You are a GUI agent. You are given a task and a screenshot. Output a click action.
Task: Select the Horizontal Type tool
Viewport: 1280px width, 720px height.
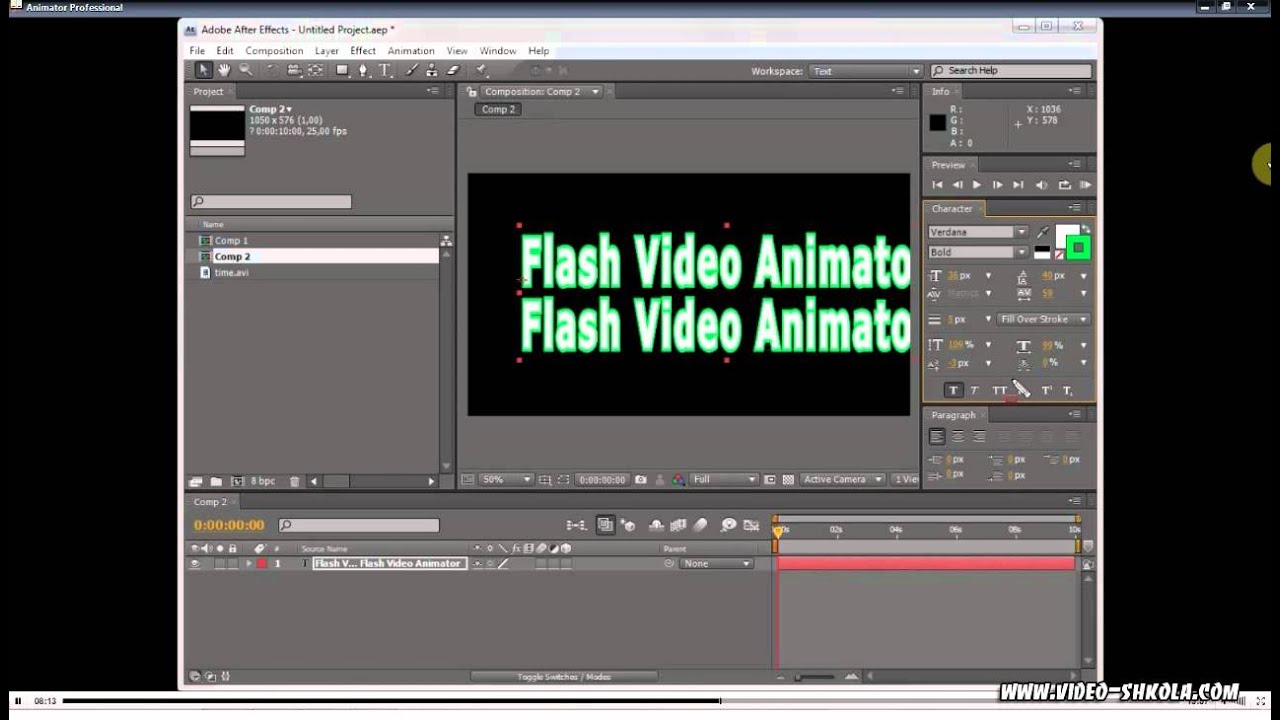[384, 70]
